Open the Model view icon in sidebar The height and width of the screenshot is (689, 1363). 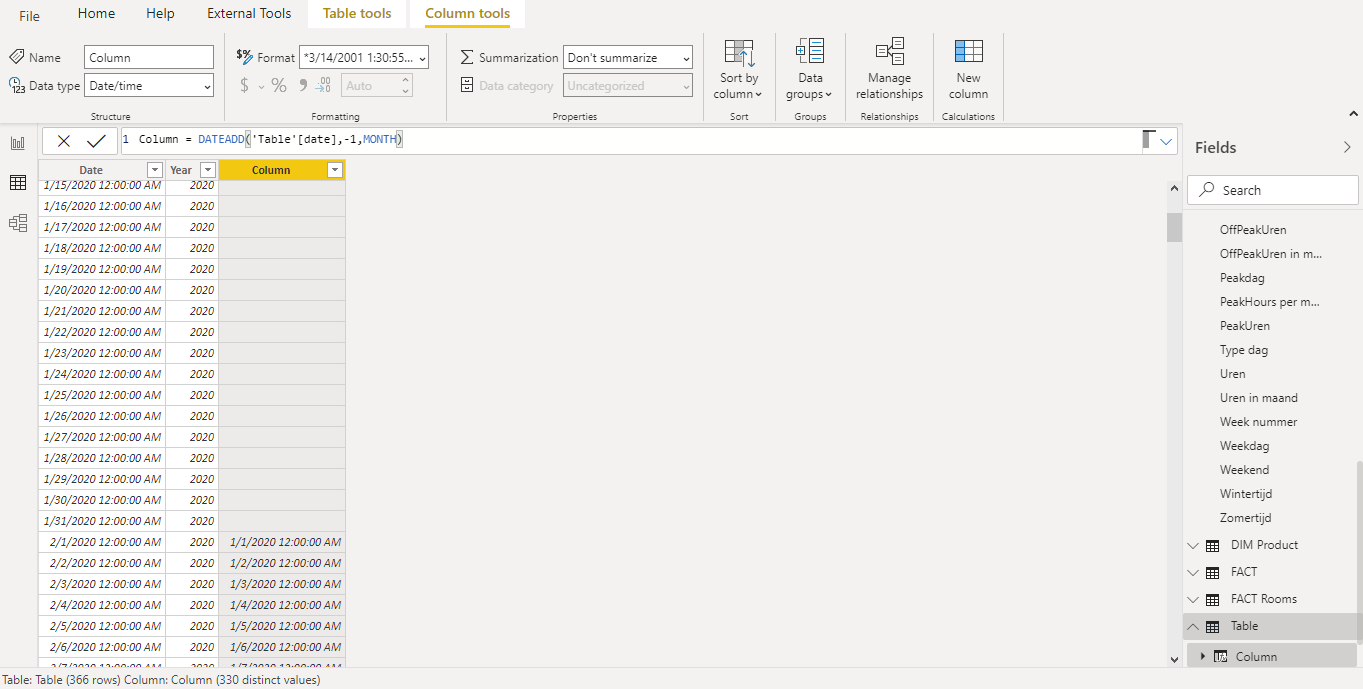tap(17, 223)
